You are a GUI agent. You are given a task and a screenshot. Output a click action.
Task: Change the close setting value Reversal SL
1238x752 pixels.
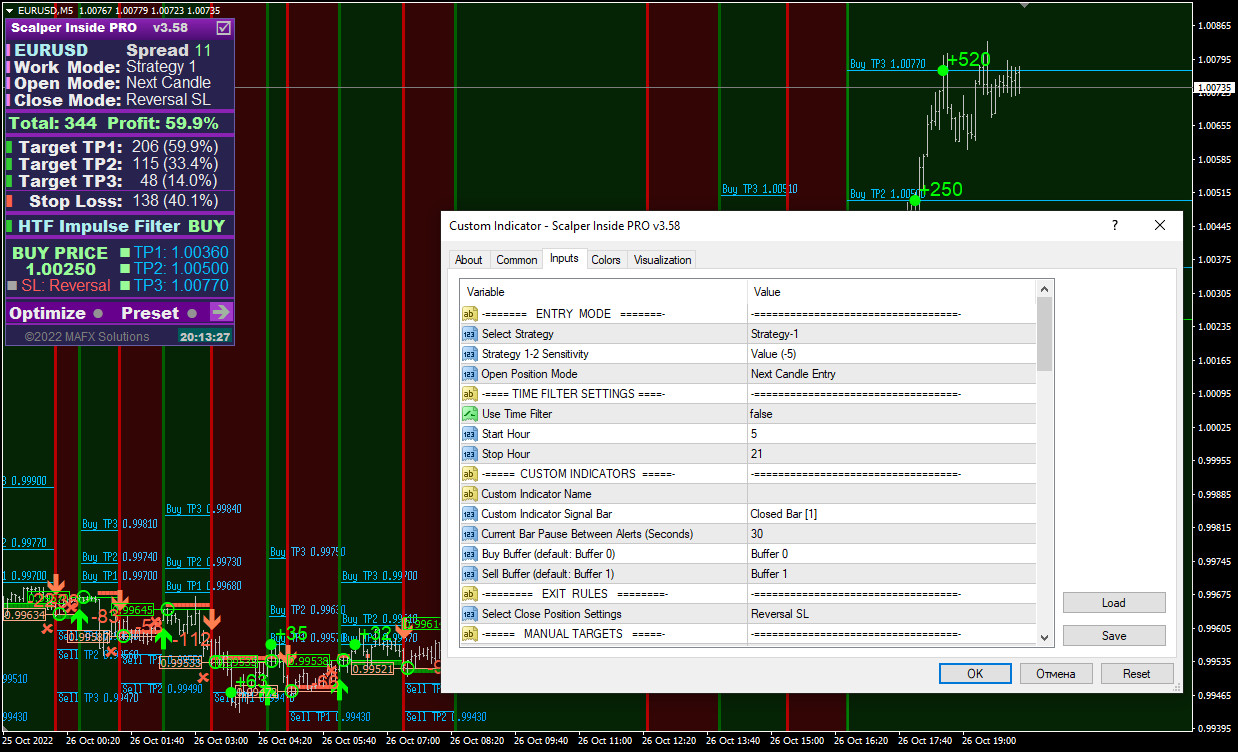[x=892, y=614]
